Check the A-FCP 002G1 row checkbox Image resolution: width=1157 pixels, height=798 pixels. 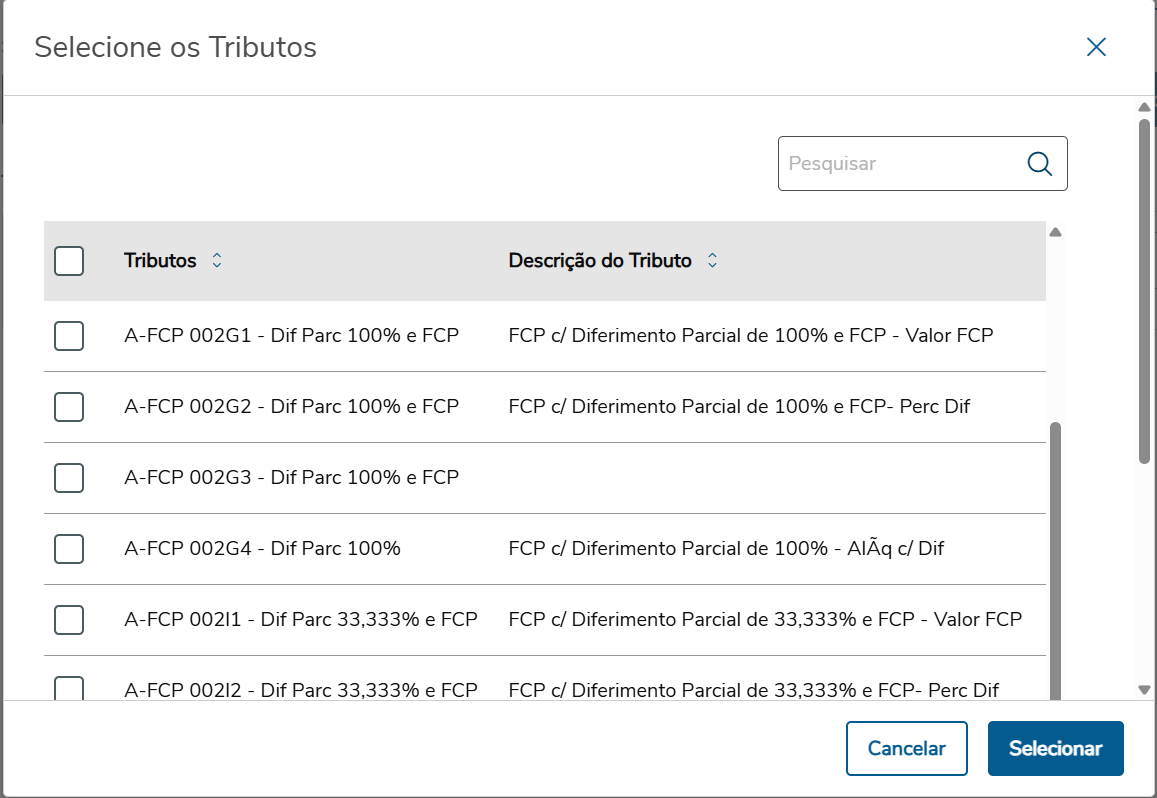pyautogui.click(x=69, y=336)
